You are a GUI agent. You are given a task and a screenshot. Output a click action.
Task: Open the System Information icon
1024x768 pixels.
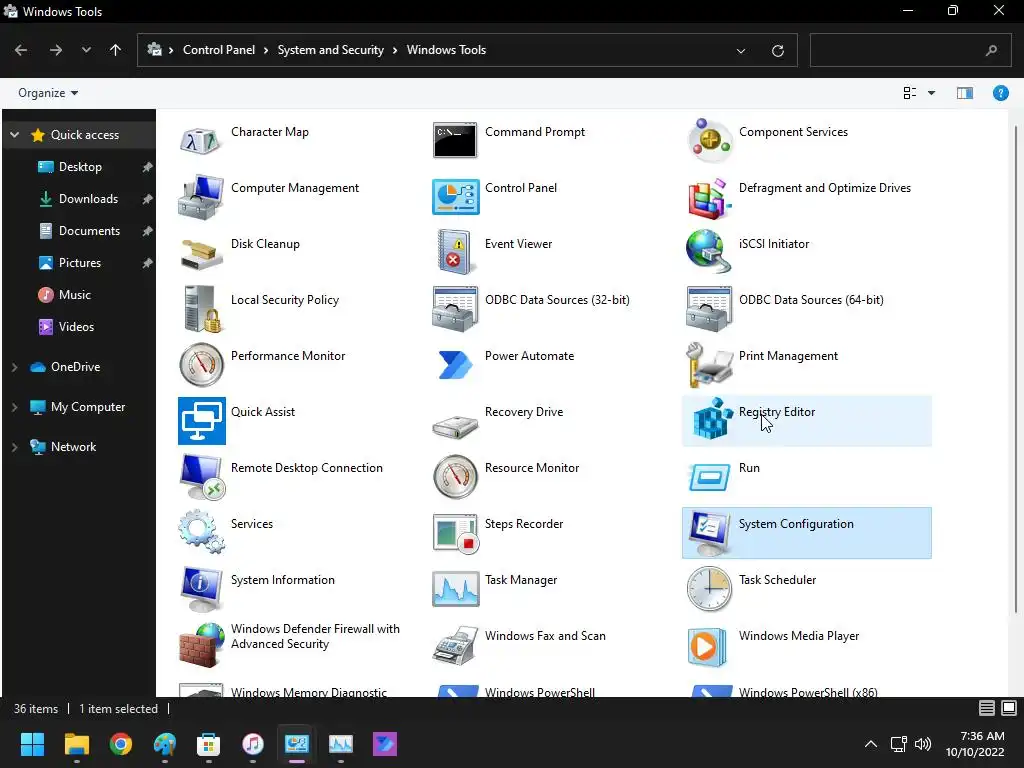click(201, 588)
